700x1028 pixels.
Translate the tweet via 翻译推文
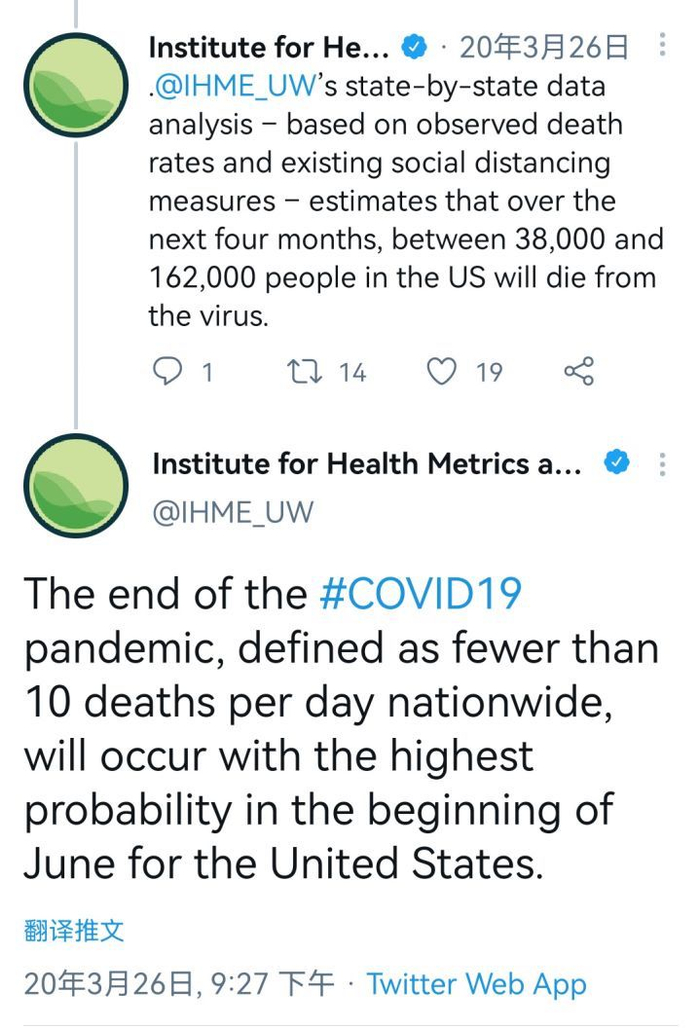[74, 930]
